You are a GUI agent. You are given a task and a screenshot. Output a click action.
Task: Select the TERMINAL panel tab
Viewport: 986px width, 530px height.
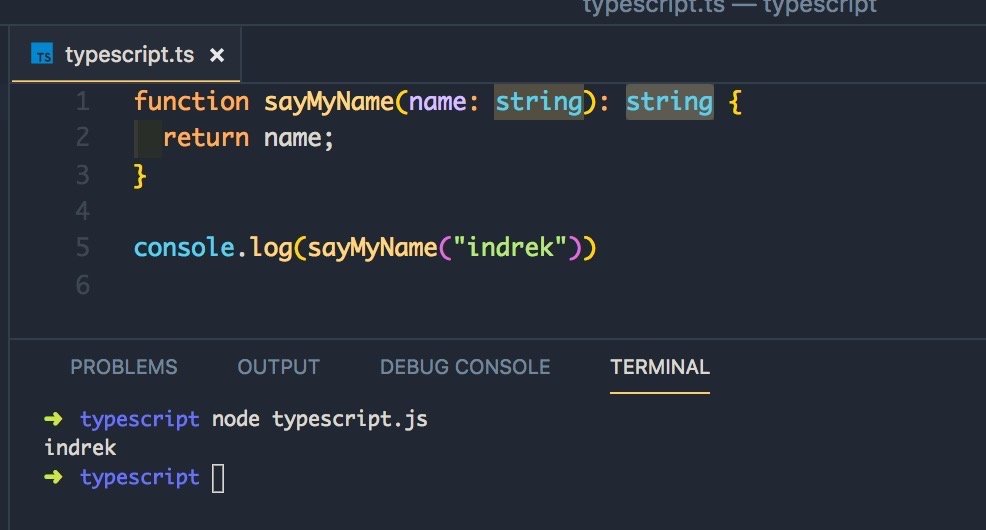coord(660,367)
